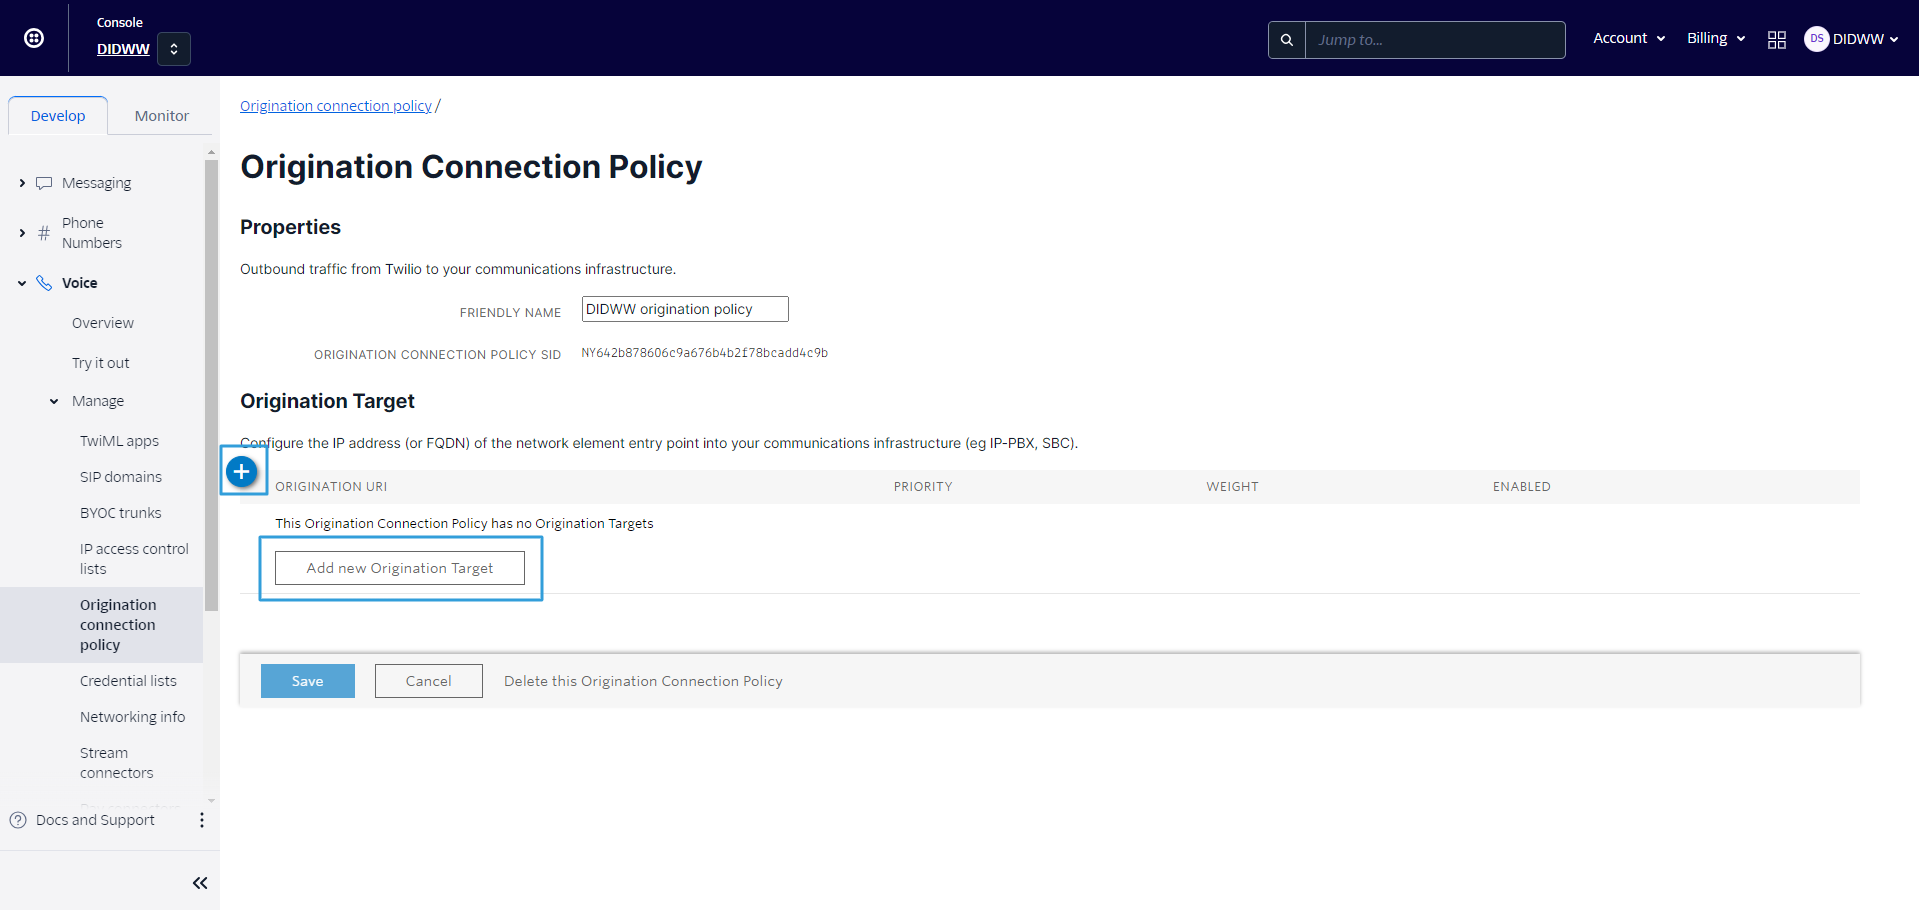
Task: Open Networking info in sidebar
Action: tap(132, 717)
